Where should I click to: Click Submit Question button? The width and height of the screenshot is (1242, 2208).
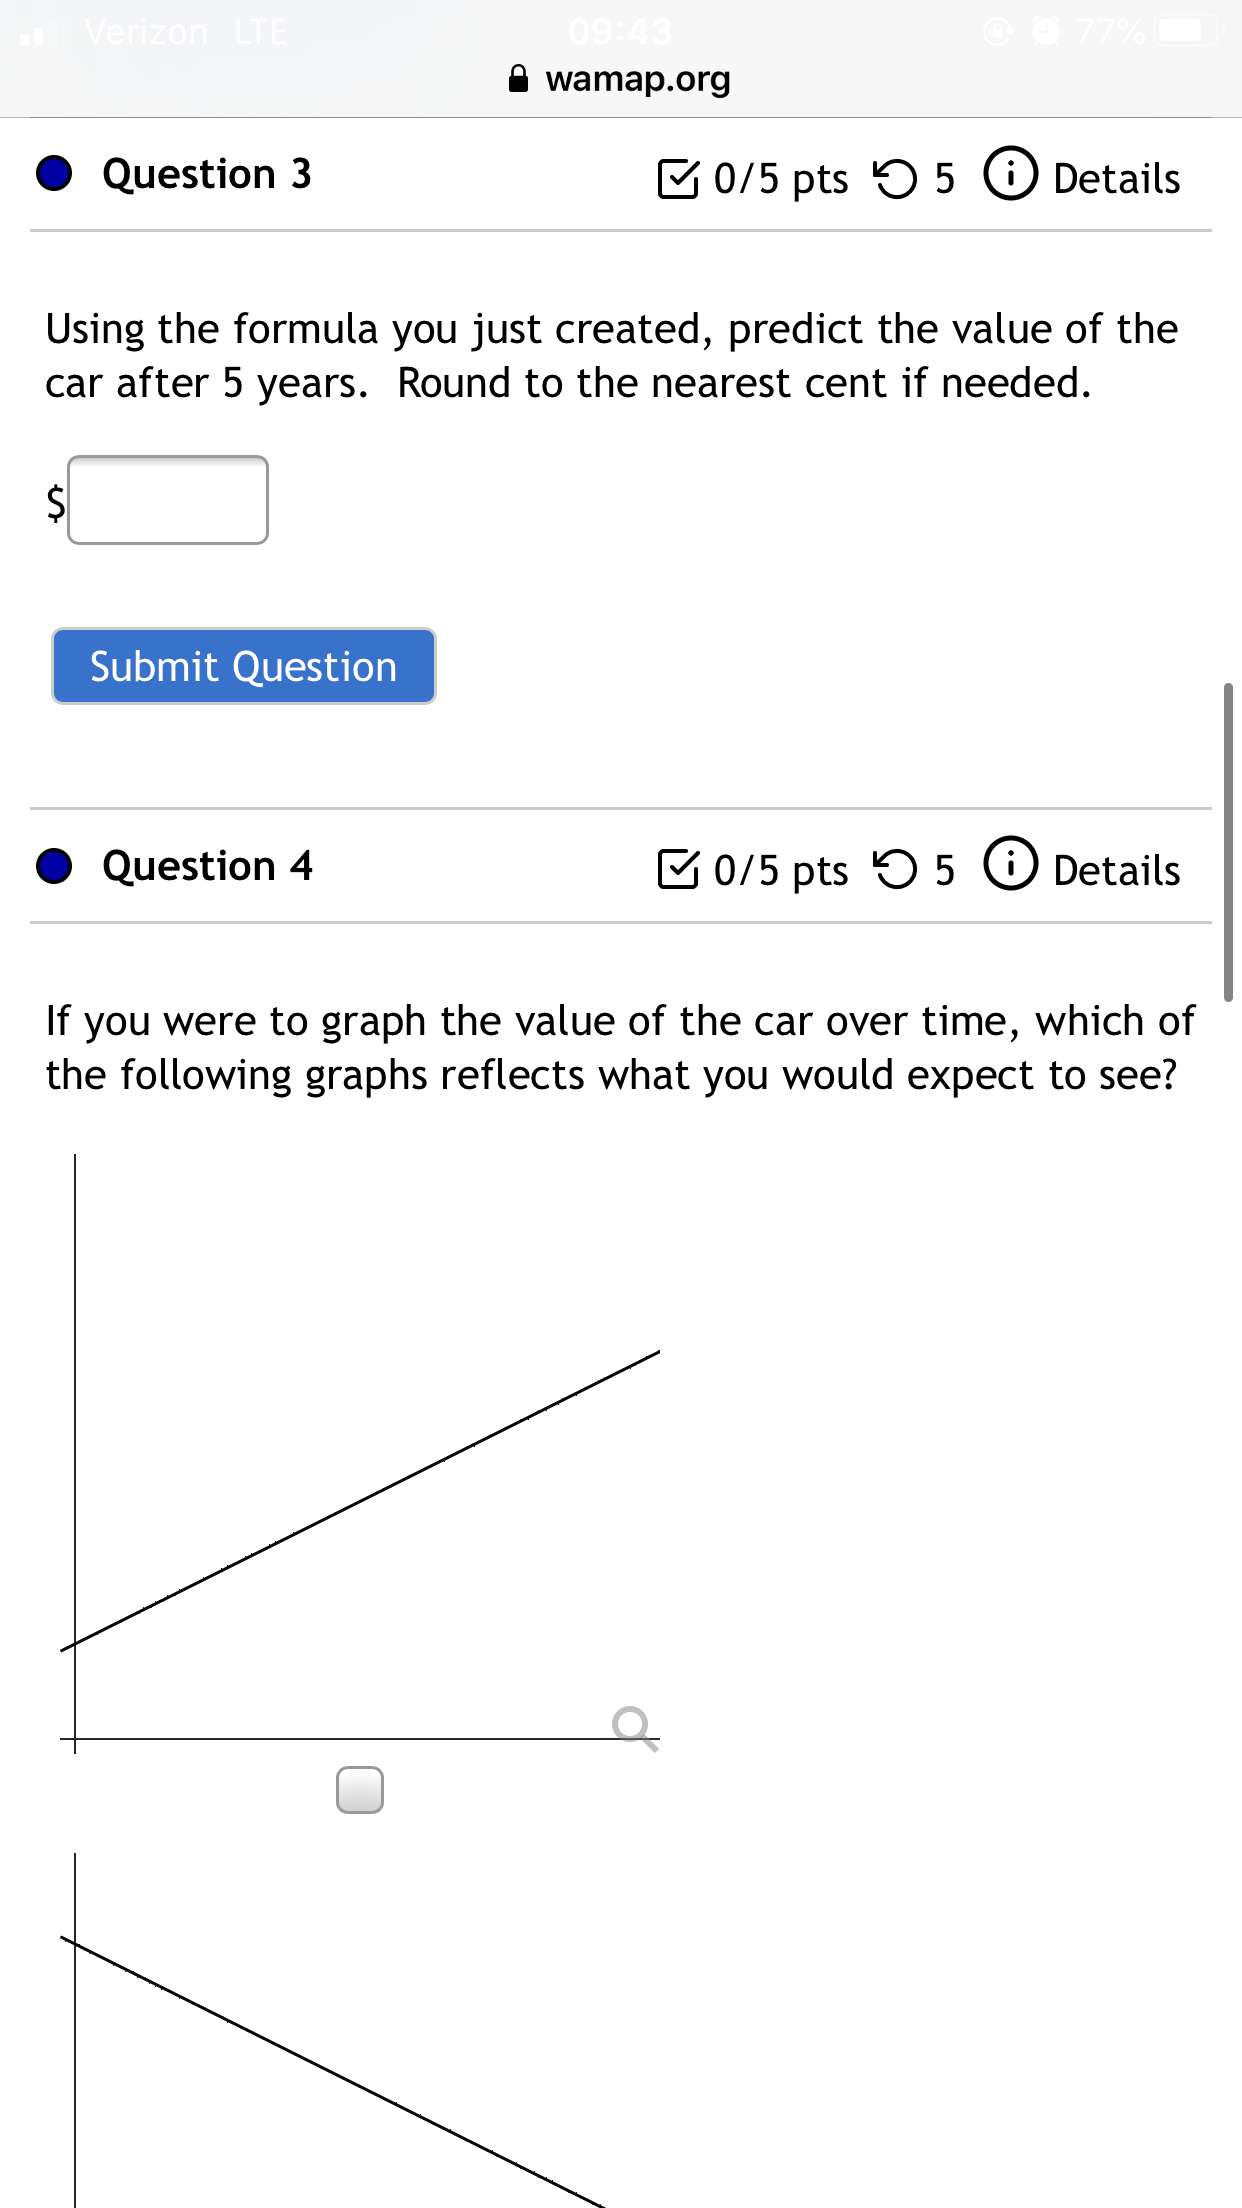coord(244,666)
